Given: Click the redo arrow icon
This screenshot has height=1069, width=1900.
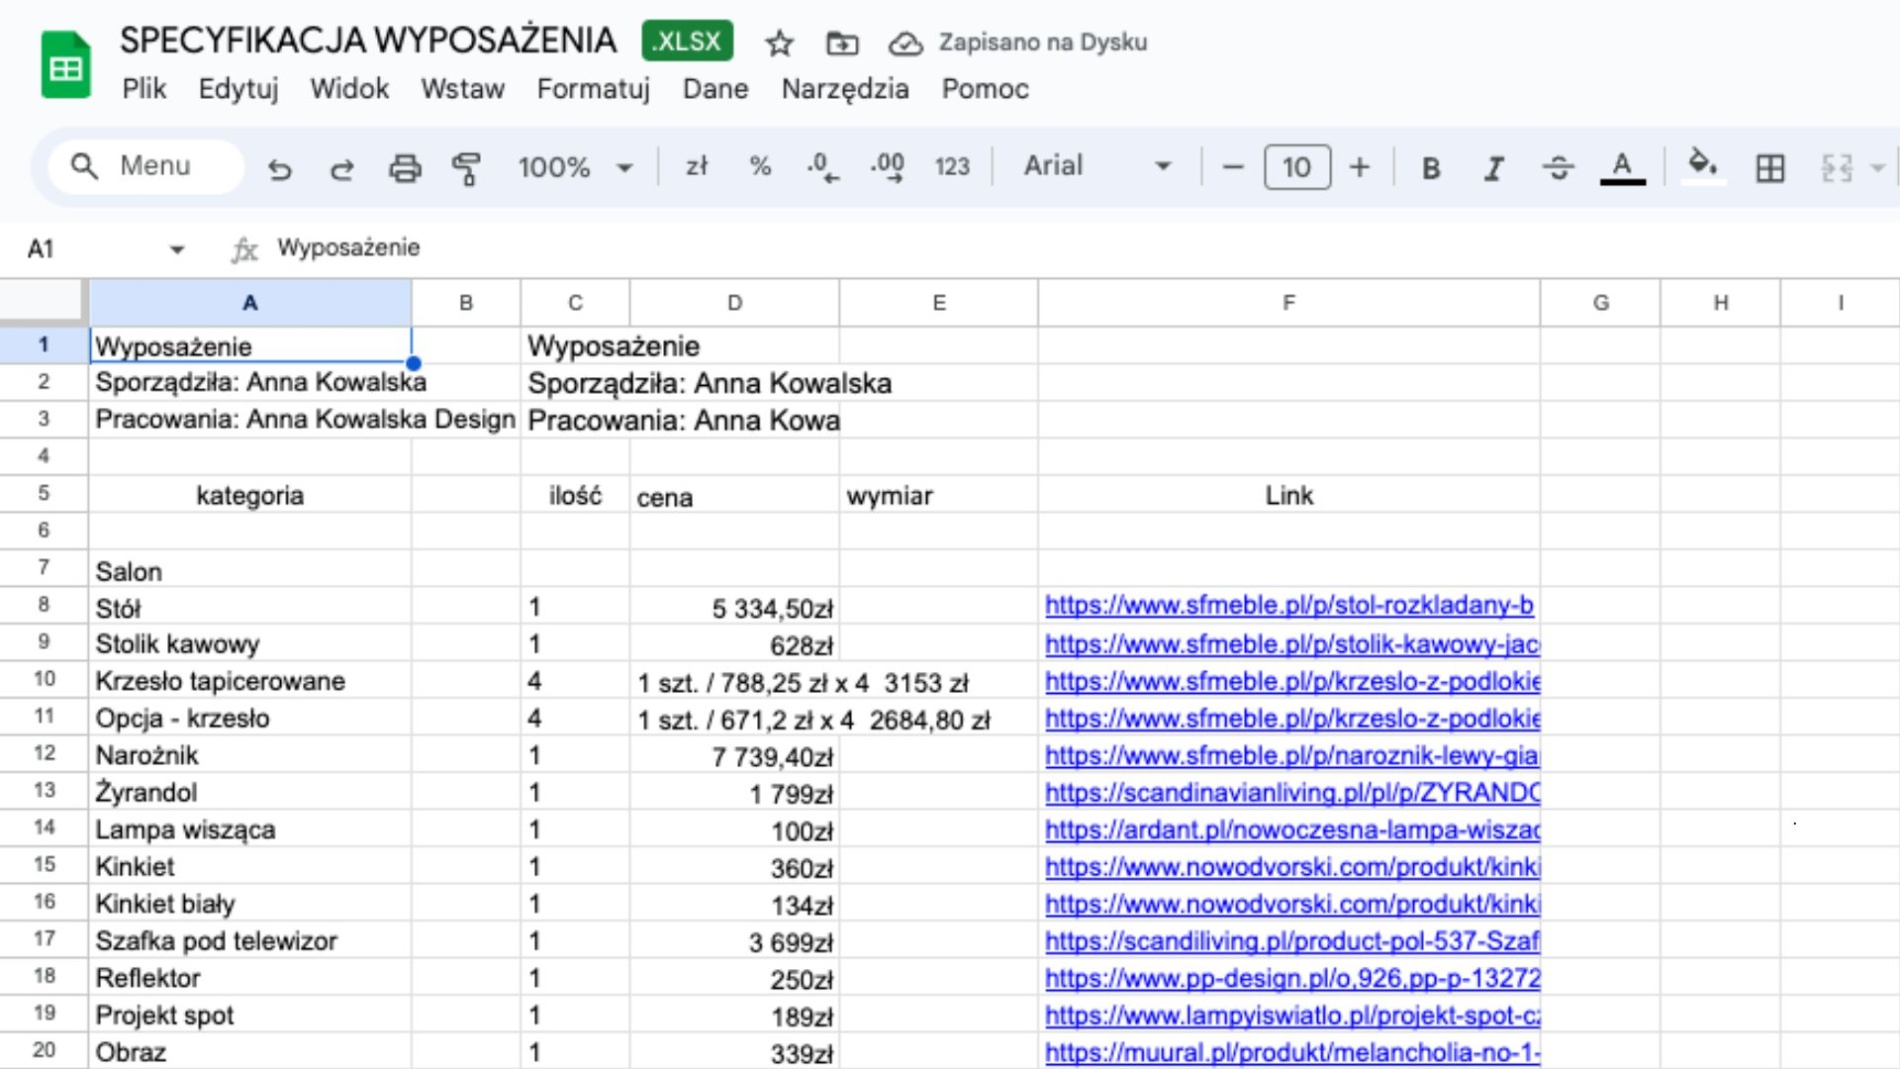Looking at the screenshot, I should pyautogui.click(x=342, y=168).
